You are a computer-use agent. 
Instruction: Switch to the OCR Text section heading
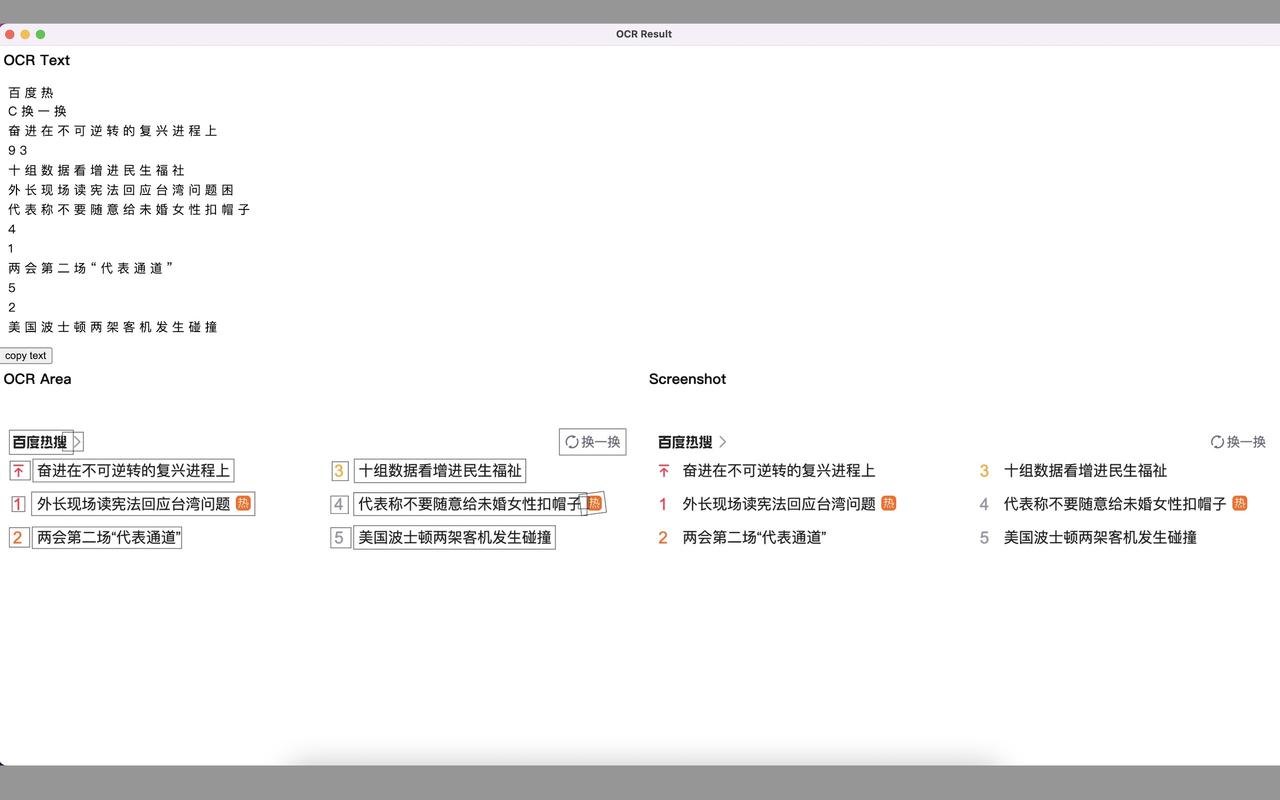pos(37,60)
